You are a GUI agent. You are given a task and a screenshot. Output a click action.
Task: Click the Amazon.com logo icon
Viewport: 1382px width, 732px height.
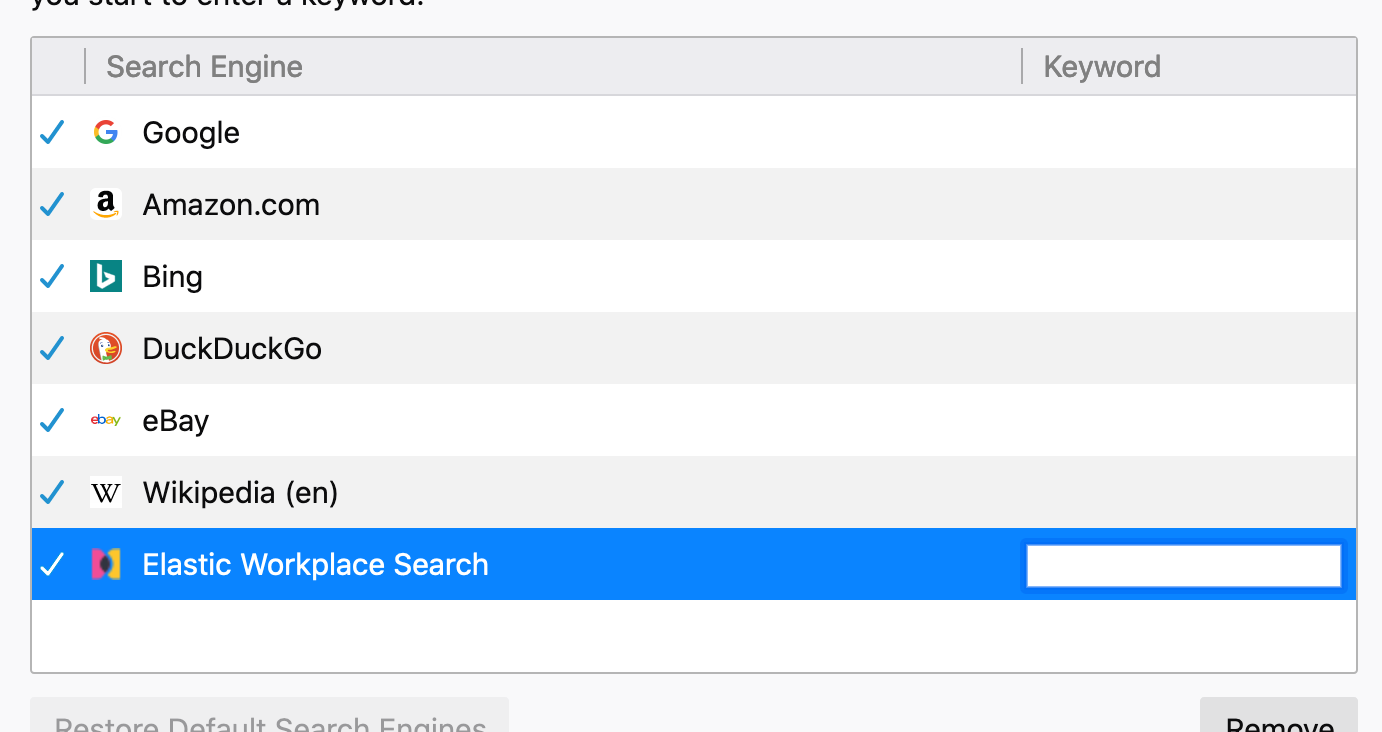tap(105, 203)
